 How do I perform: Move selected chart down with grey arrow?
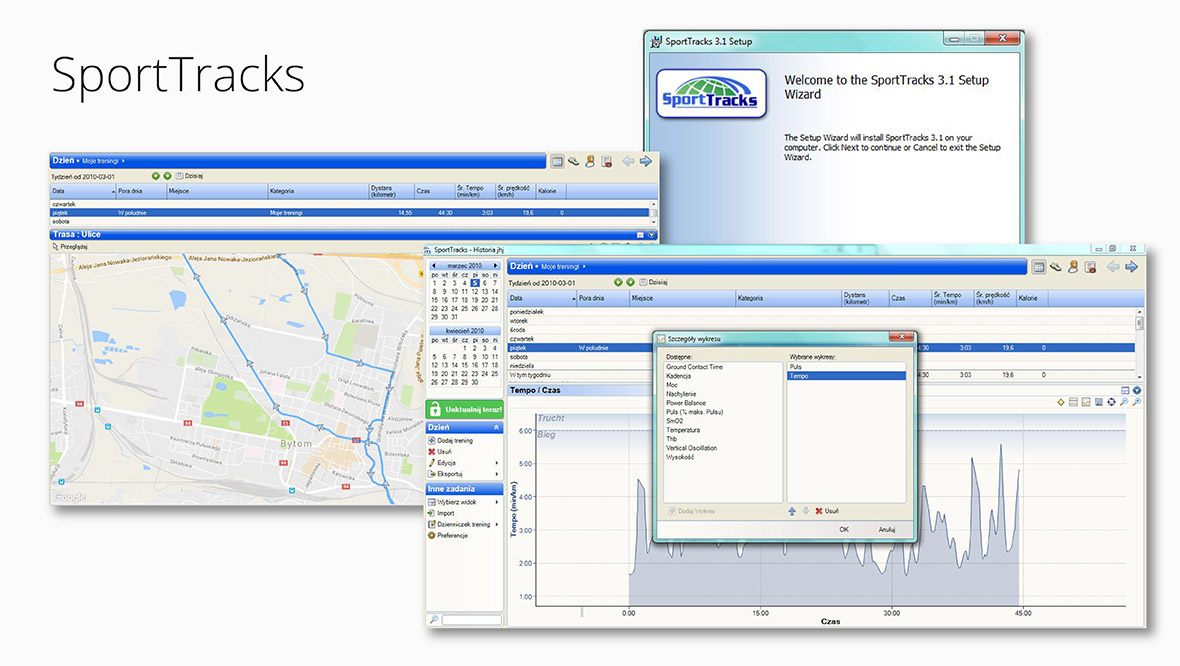[x=805, y=511]
